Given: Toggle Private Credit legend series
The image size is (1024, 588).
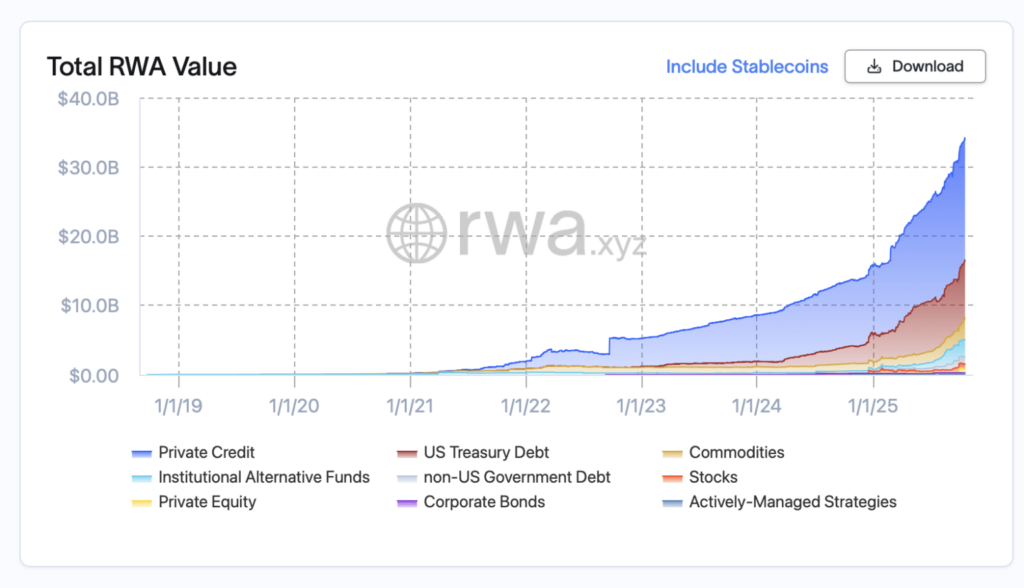Looking at the screenshot, I should point(206,452).
